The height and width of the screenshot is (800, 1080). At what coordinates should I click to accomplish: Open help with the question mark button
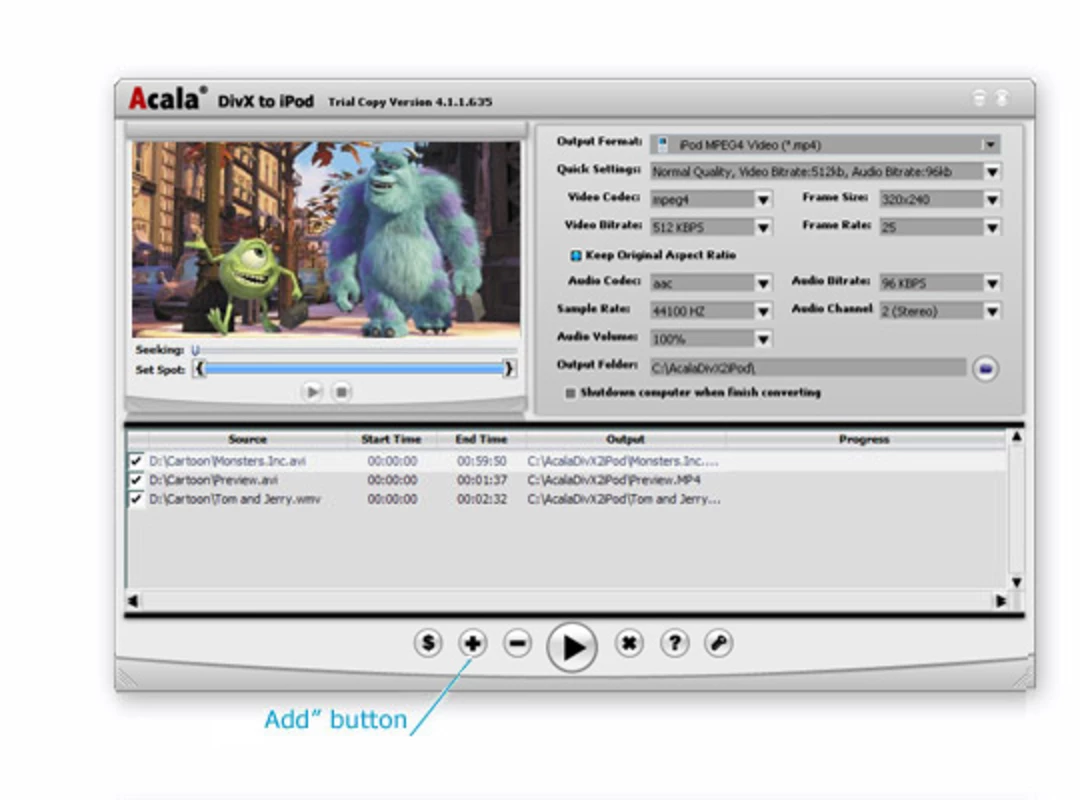(674, 643)
